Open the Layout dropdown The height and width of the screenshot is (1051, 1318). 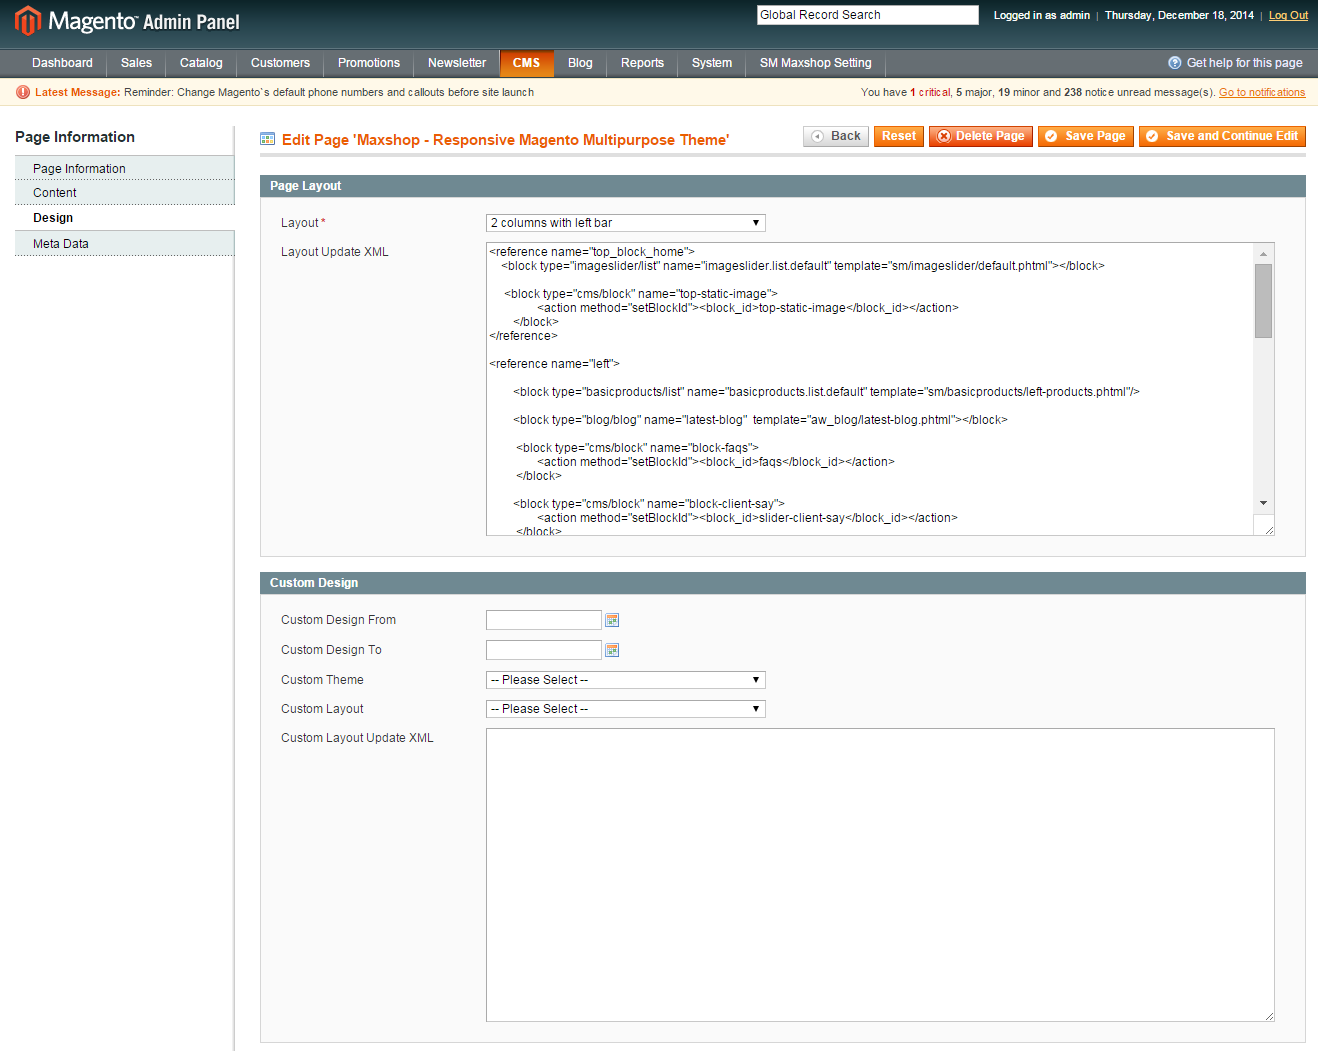click(x=626, y=223)
